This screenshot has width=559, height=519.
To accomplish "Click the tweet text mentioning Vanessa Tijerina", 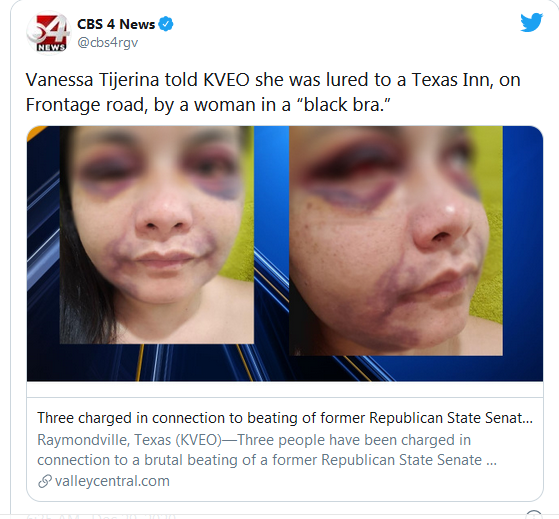I will click(x=273, y=79).
